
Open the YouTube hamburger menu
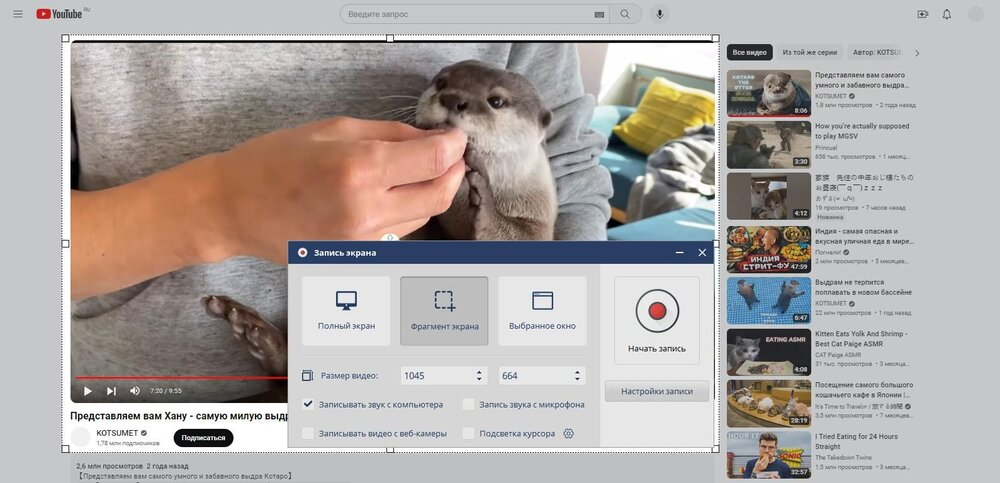pyautogui.click(x=18, y=14)
